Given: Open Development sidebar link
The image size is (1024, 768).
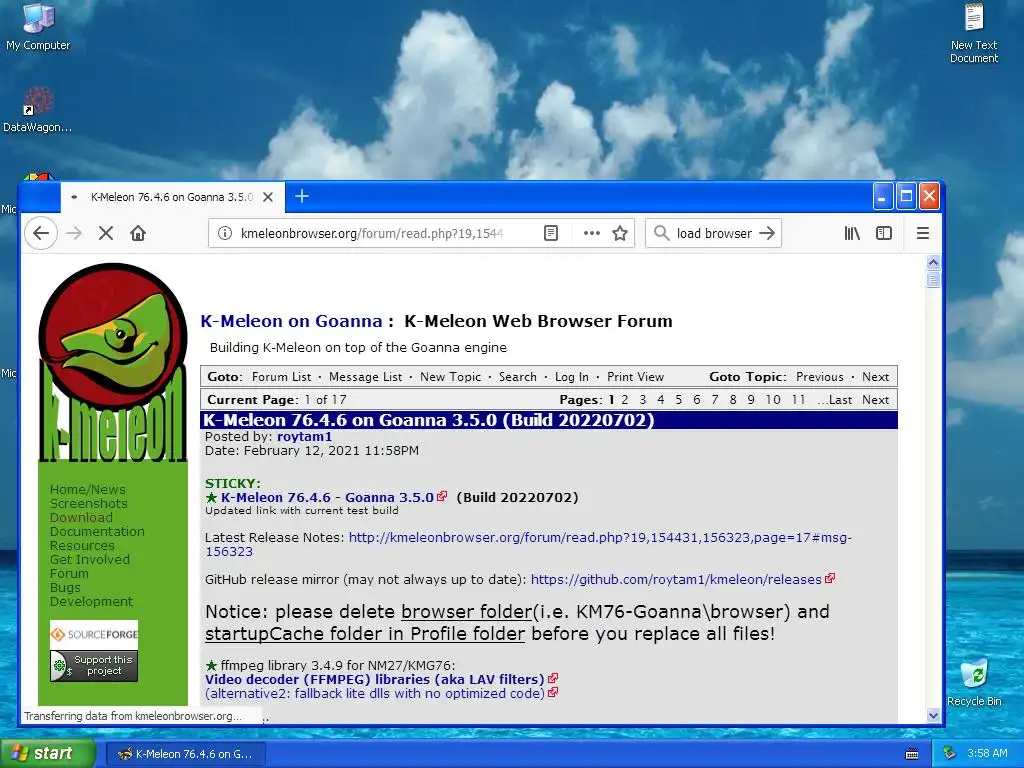Looking at the screenshot, I should (x=91, y=601).
